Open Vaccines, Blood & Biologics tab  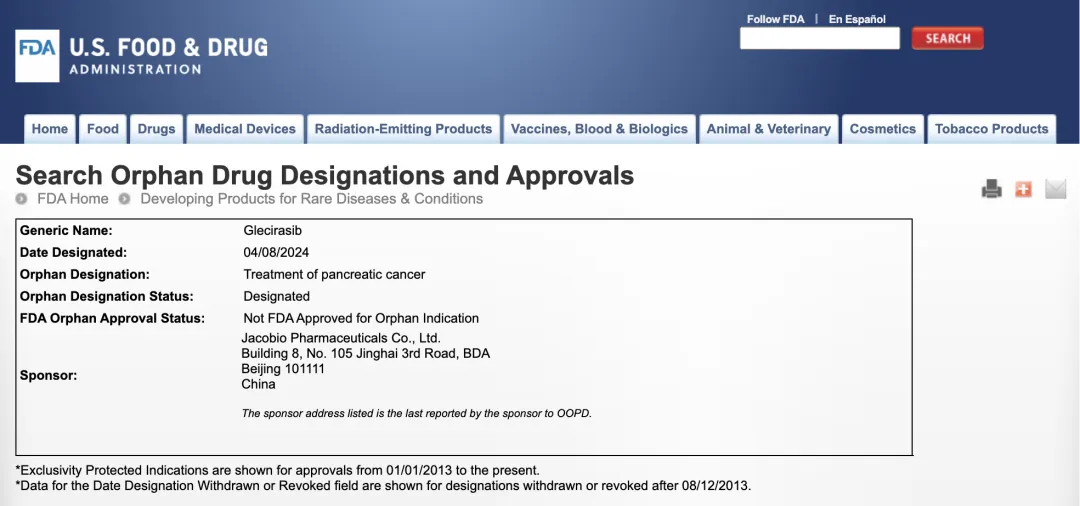tap(599, 129)
